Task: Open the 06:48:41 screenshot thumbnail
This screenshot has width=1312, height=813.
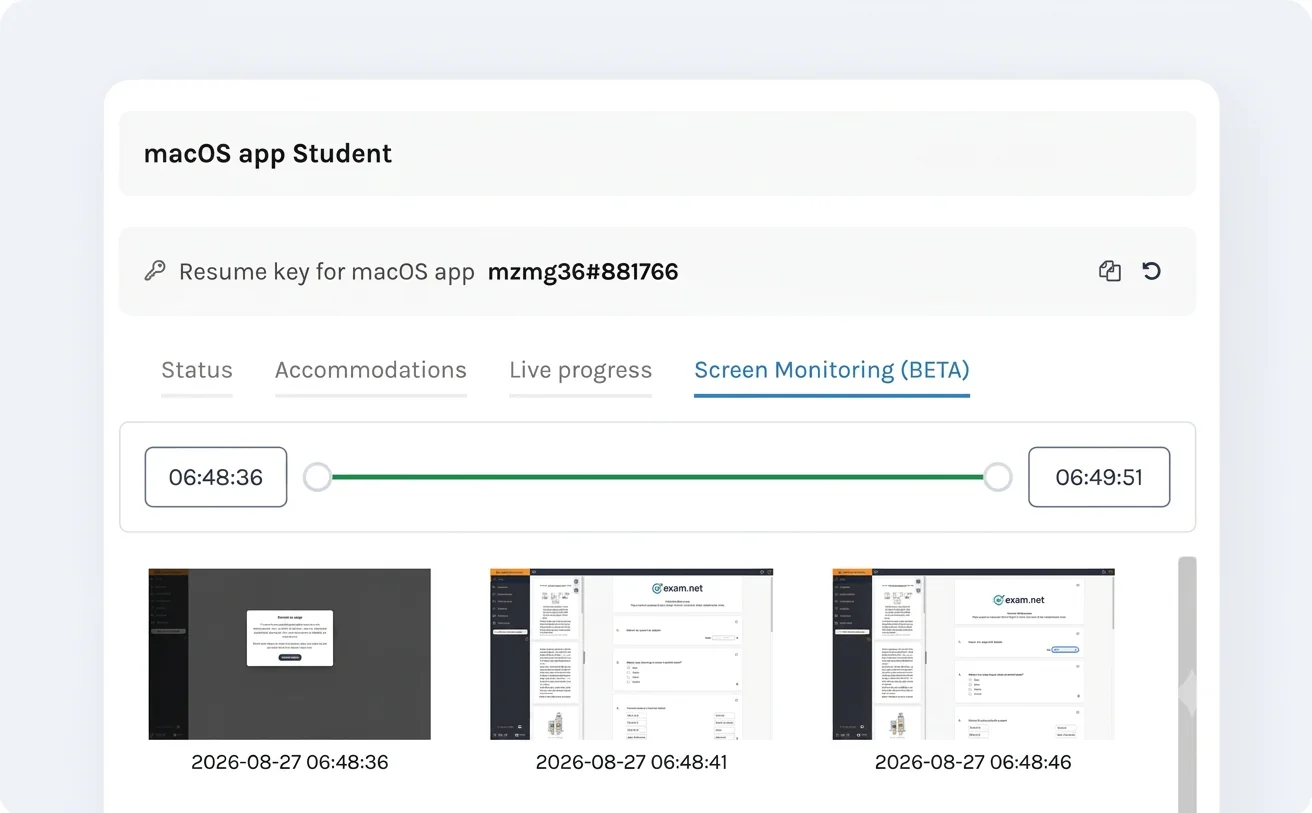Action: coord(631,654)
